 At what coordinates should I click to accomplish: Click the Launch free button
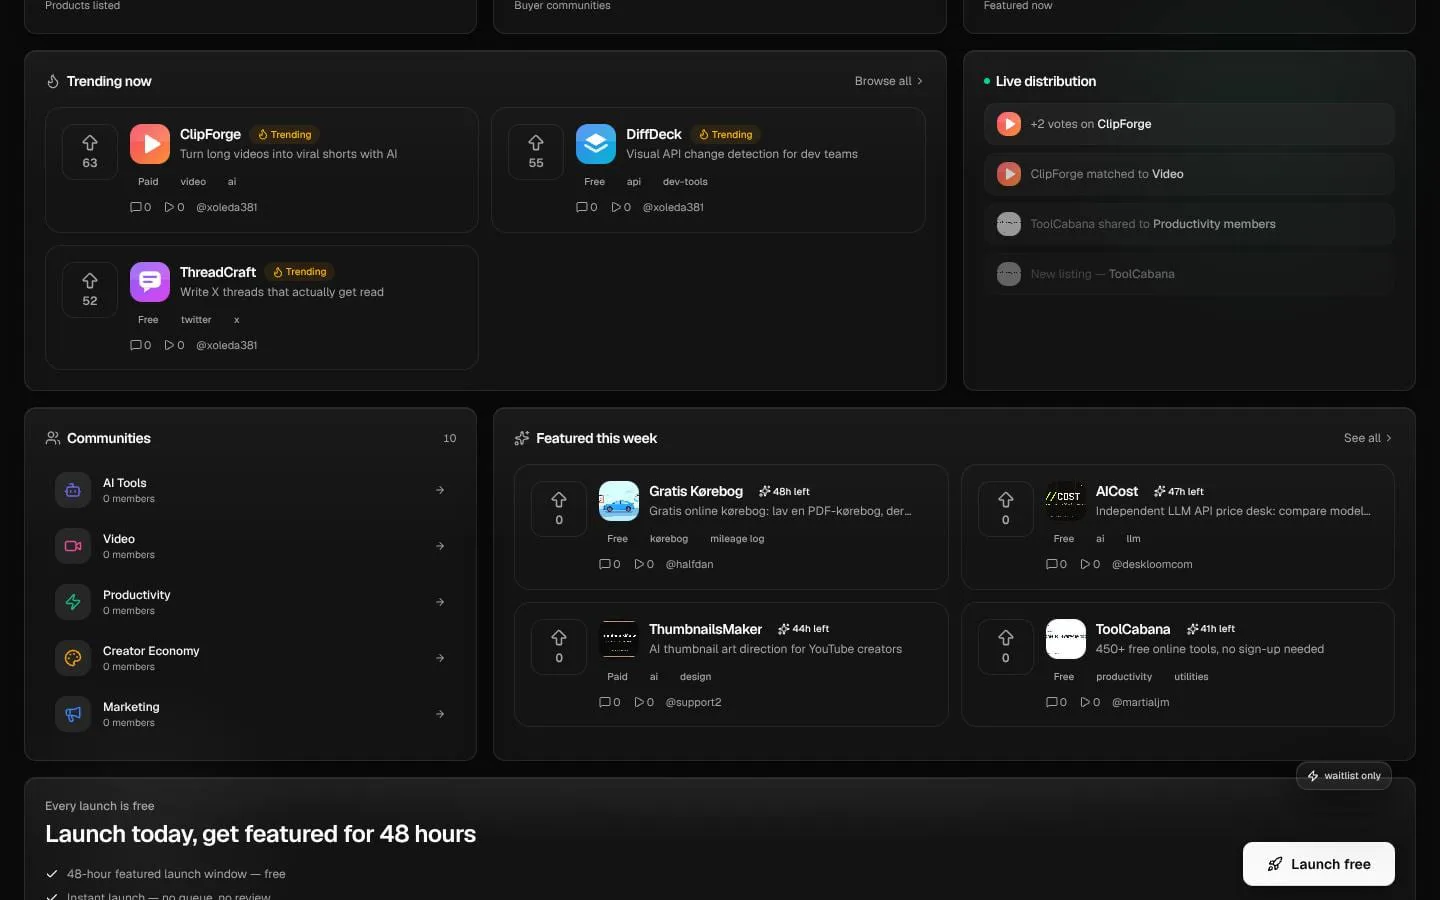(1319, 864)
